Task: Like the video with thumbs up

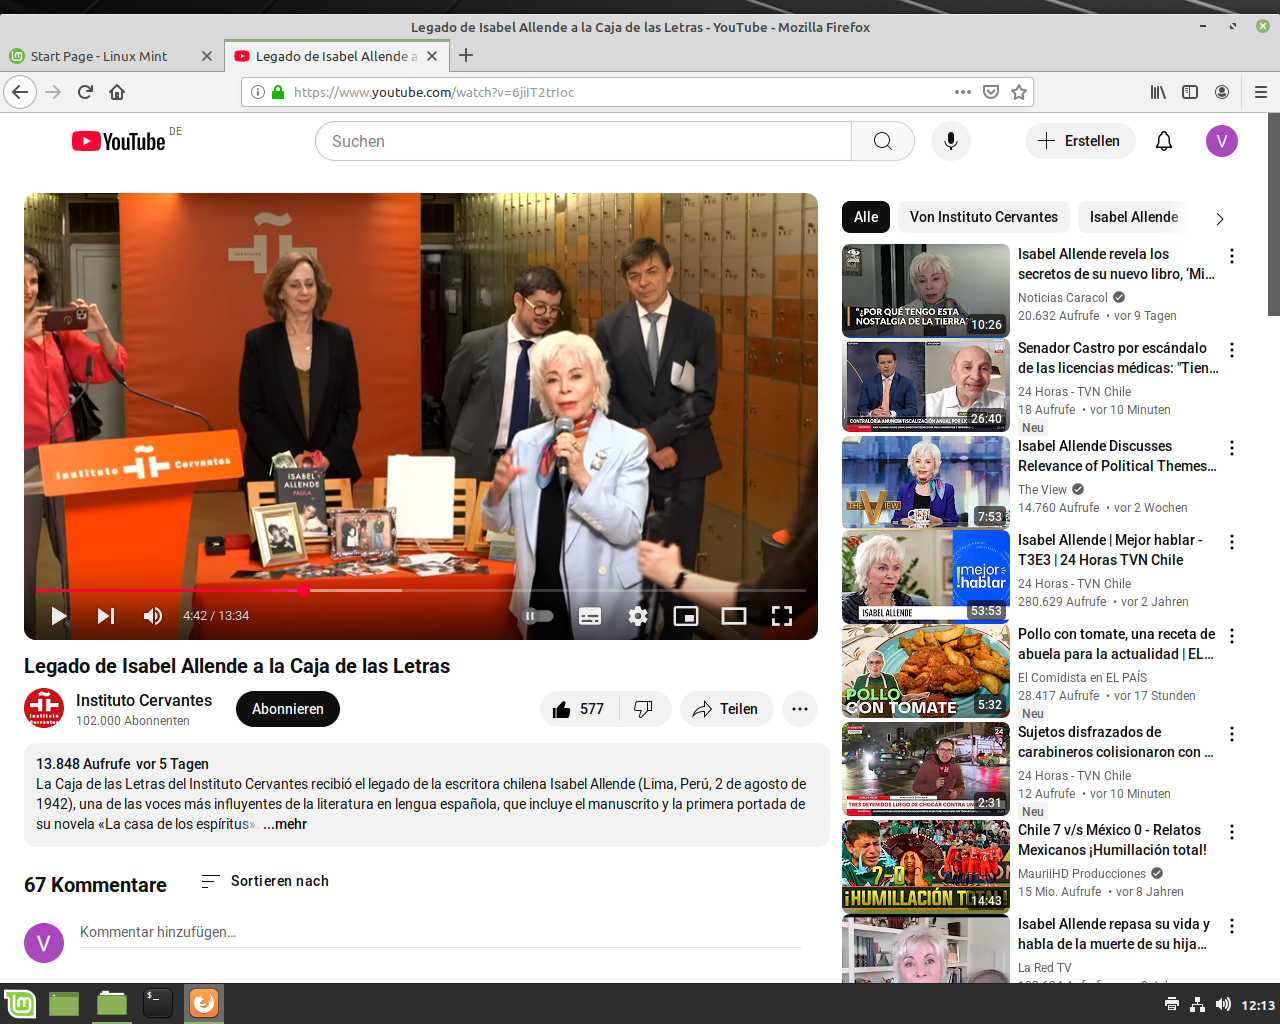Action: pyautogui.click(x=579, y=709)
